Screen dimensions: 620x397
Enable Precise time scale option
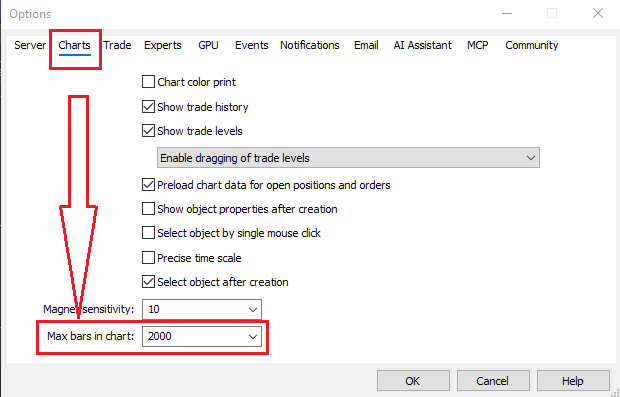[x=148, y=258]
